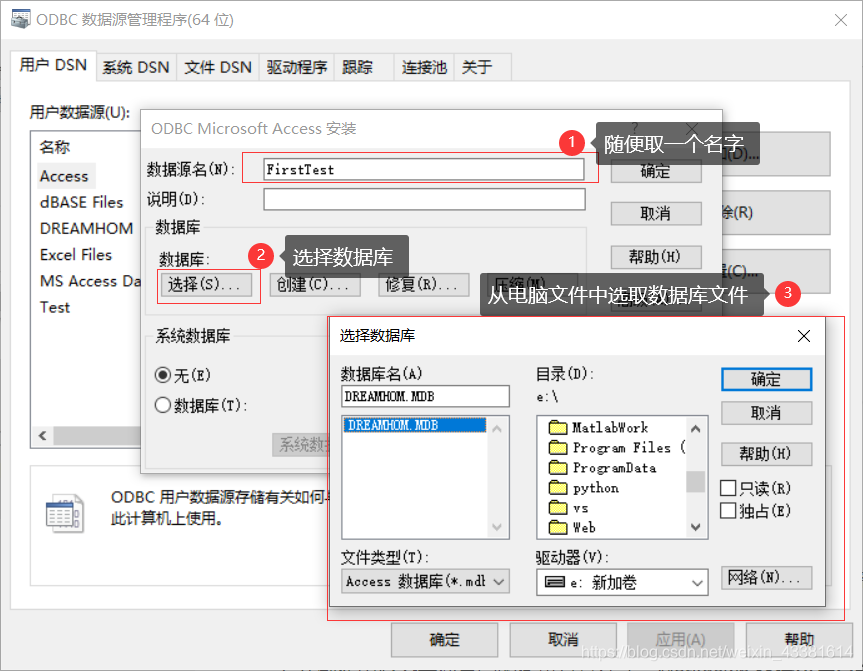Image resolution: width=863 pixels, height=671 pixels.
Task: Expand the 驱动器 e: 新加卷 dropdown
Action: tap(697, 583)
